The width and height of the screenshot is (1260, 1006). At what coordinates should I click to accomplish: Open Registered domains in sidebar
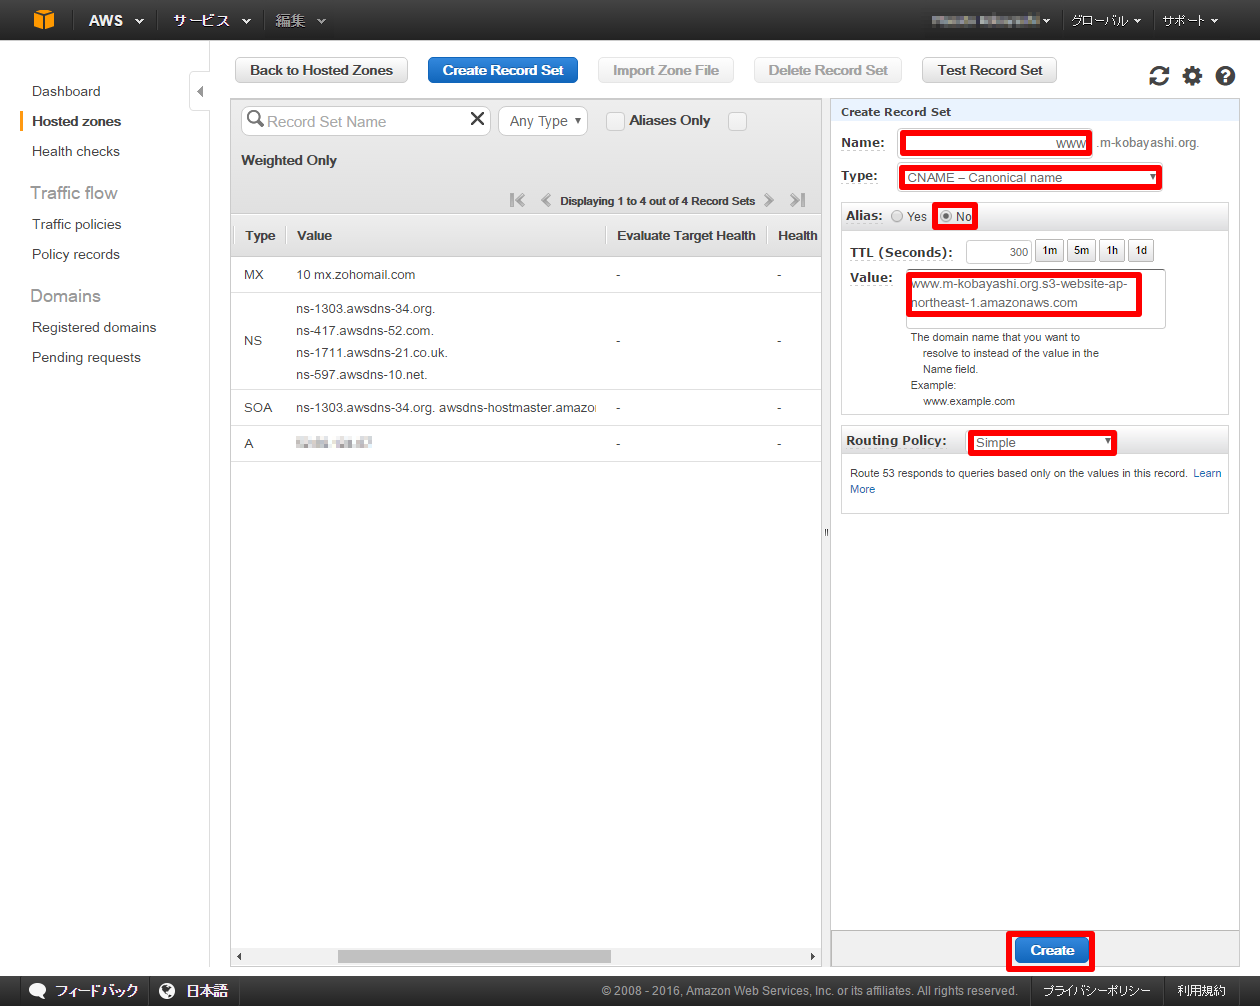[94, 327]
